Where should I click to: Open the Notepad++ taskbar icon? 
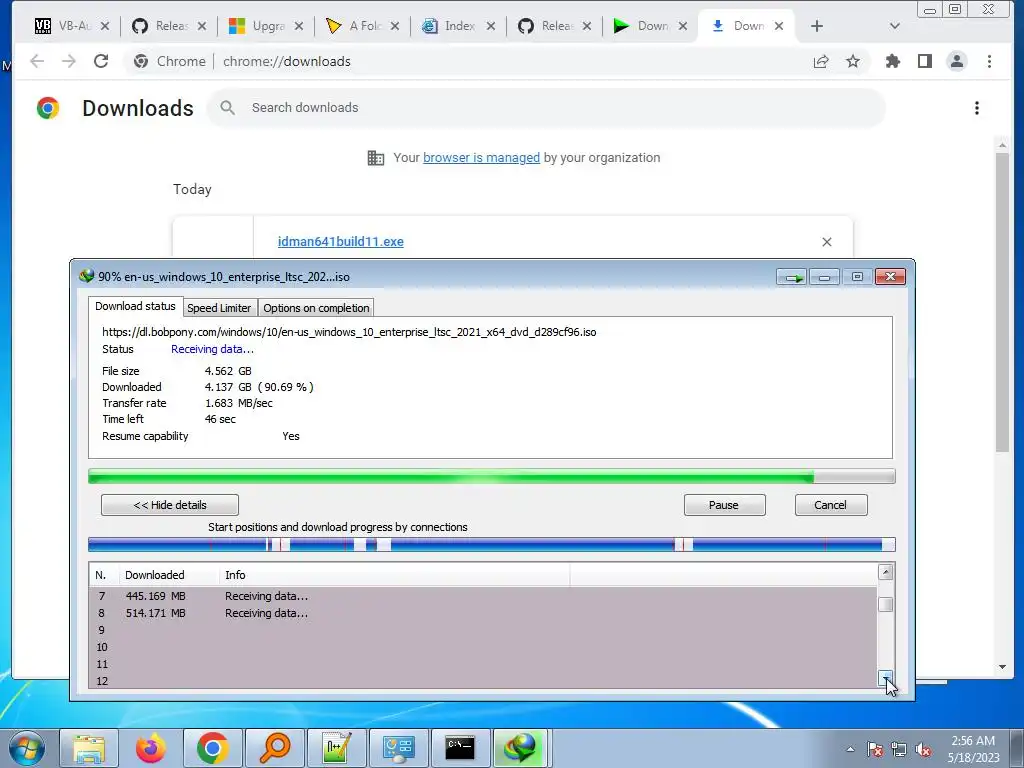click(x=336, y=748)
